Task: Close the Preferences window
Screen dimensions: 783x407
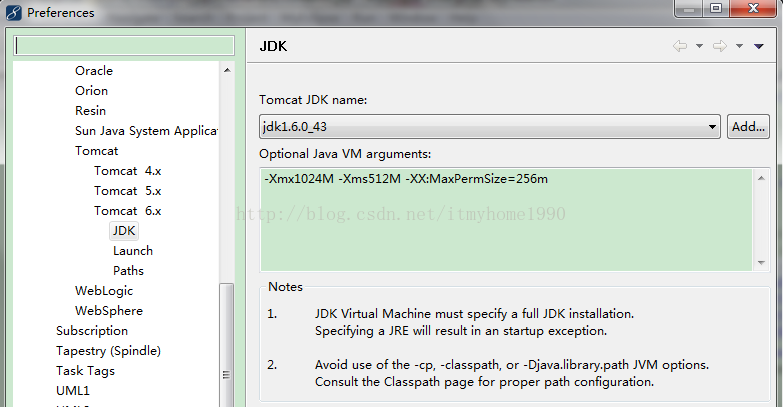Action: tap(754, 8)
